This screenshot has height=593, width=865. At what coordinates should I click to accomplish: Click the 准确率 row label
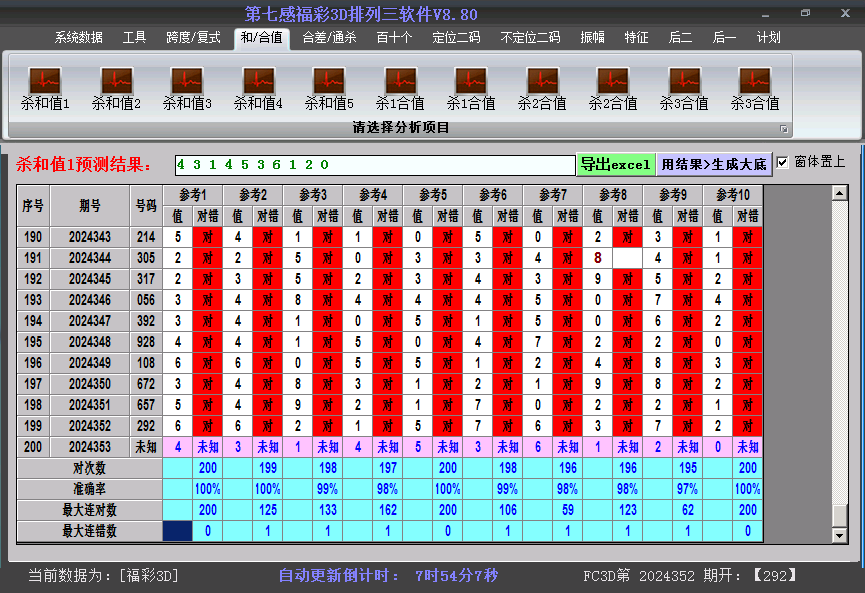coord(89,489)
